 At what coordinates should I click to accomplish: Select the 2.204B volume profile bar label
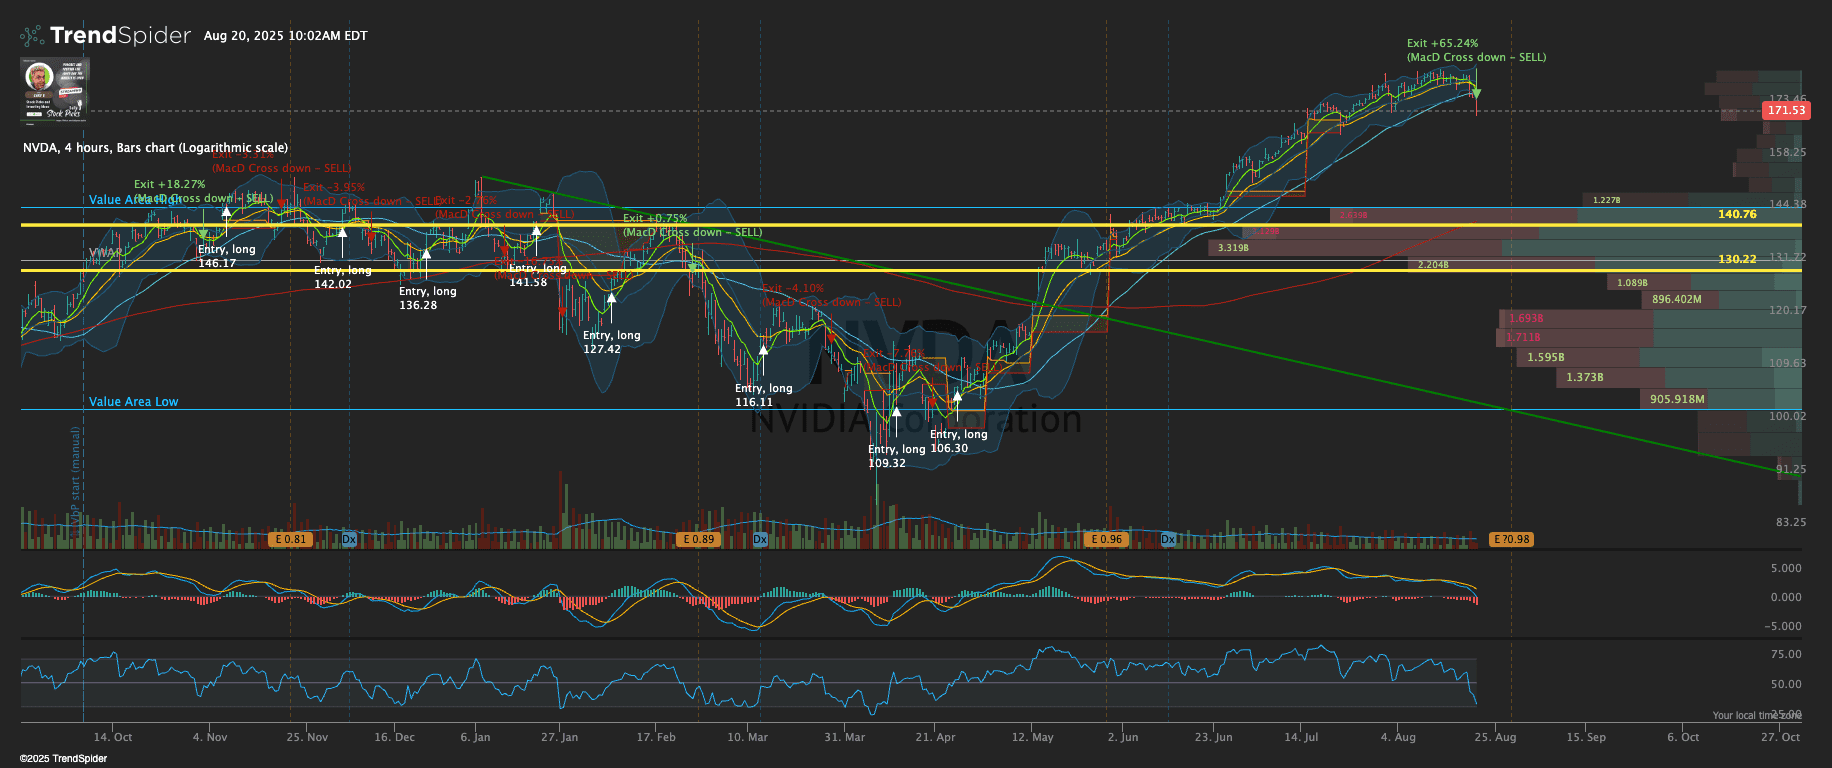pos(1433,265)
